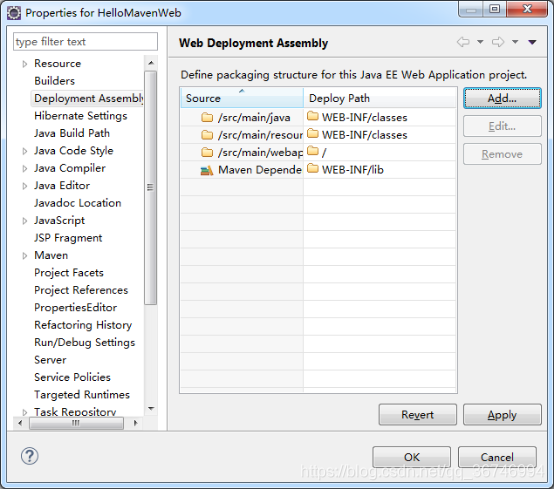Click the Add... button
554x490 pixels.
tap(502, 98)
